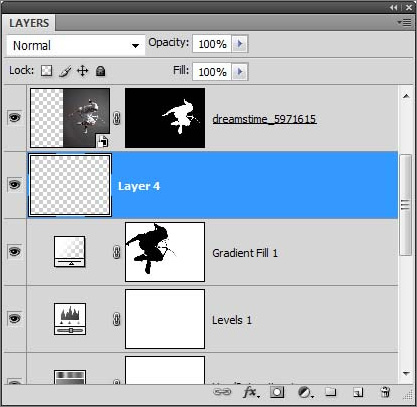Screen dimensions: 417x407
Task: Add a layer mask
Action: pos(277,392)
